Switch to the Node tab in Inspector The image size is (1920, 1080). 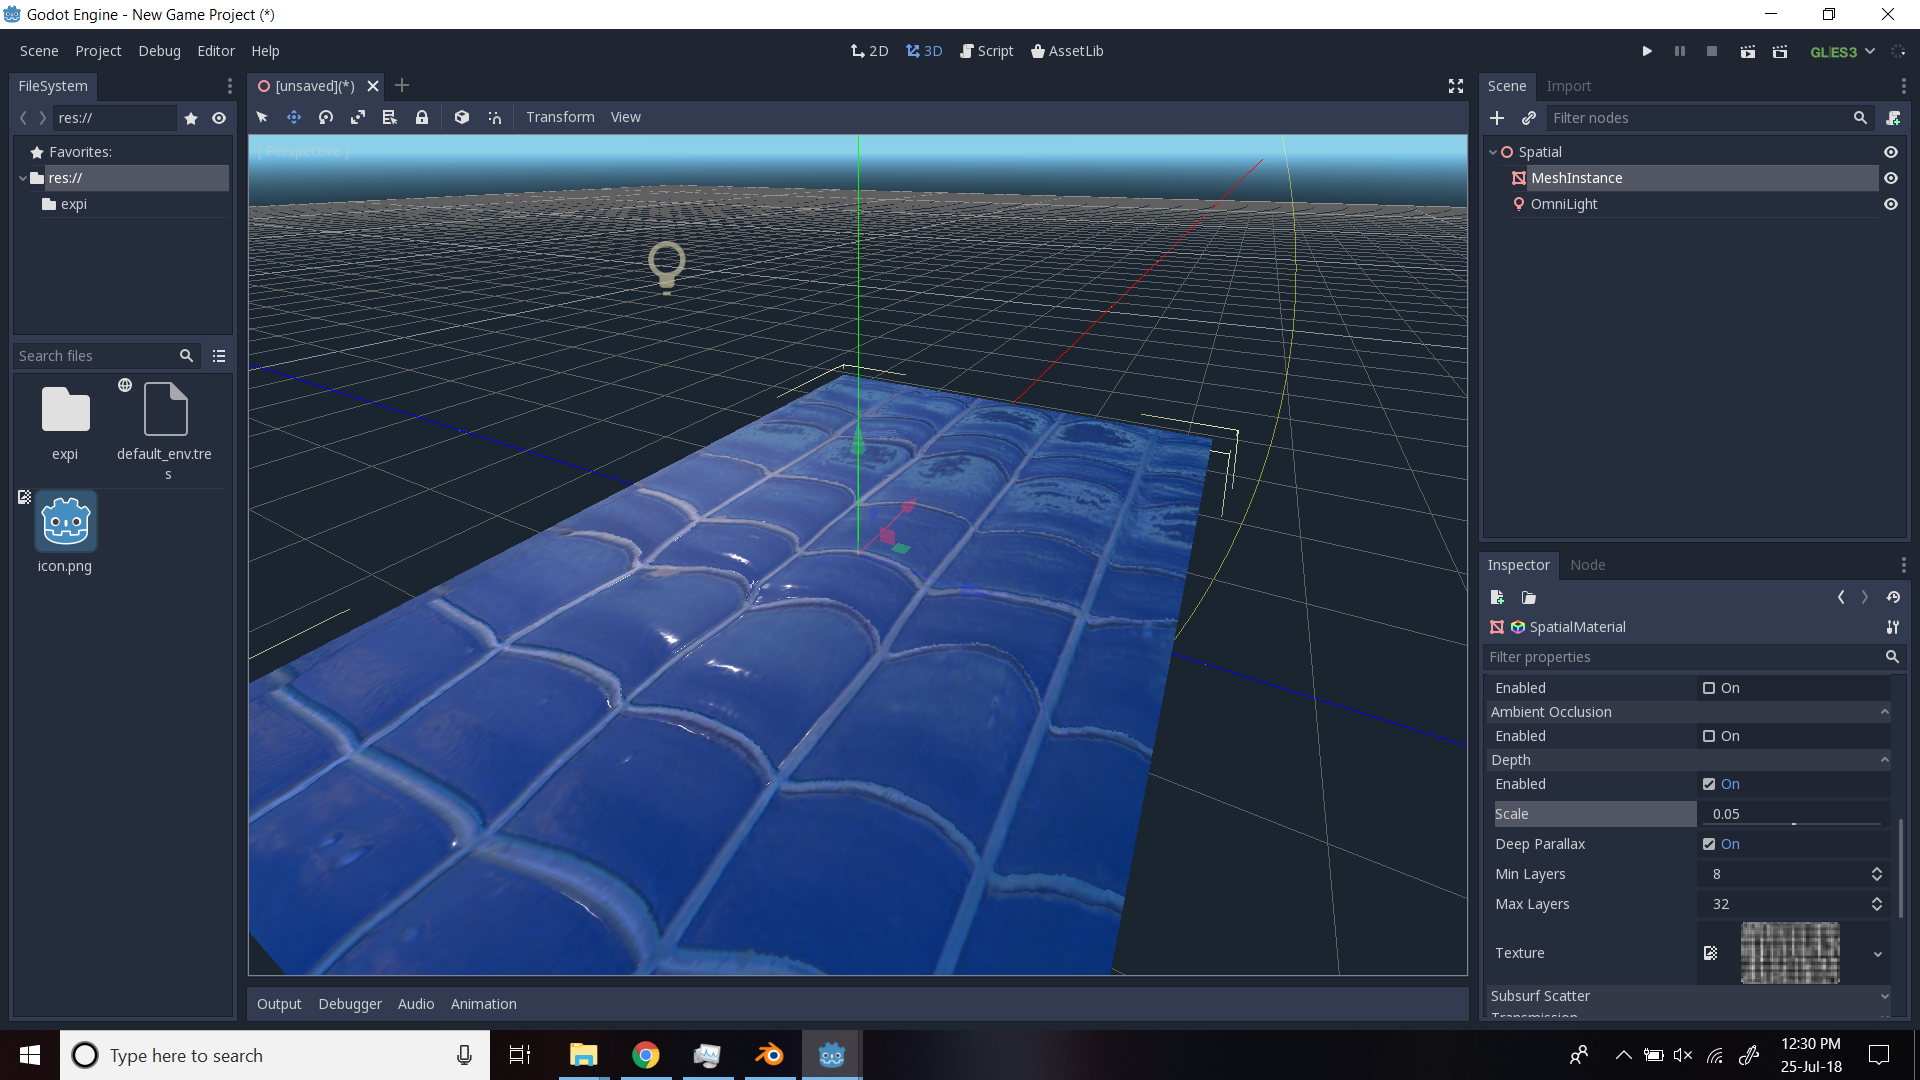[1588, 565]
